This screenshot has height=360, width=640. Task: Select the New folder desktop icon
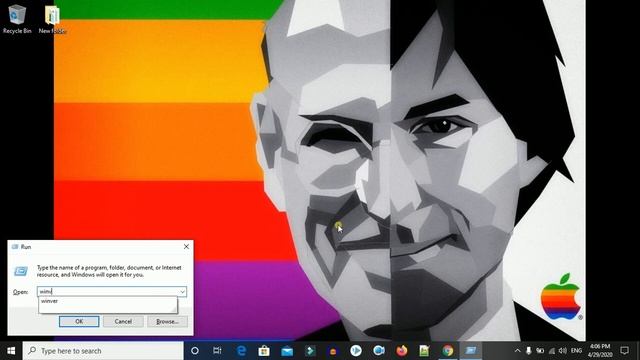[52, 19]
